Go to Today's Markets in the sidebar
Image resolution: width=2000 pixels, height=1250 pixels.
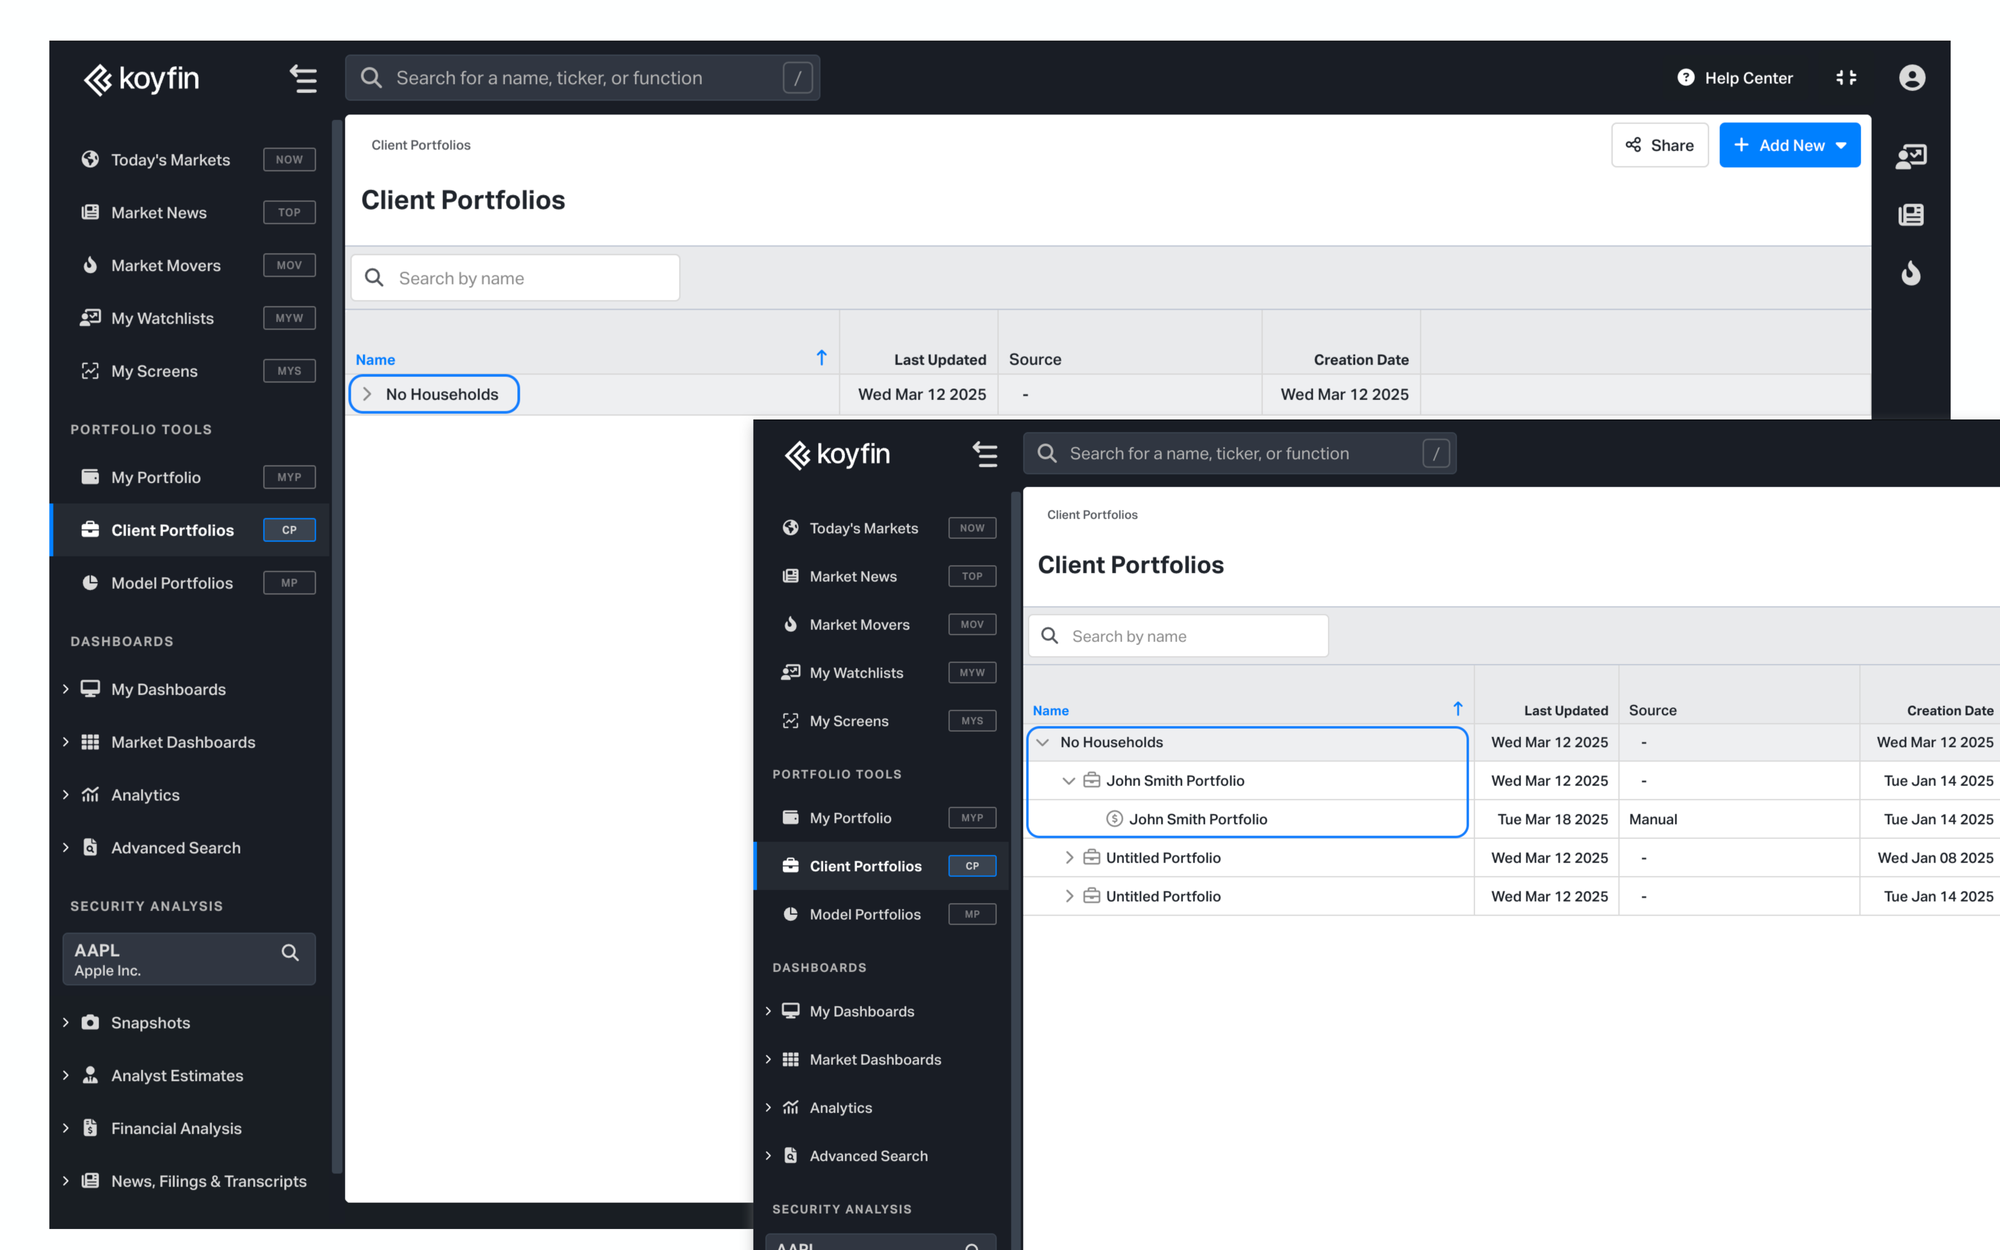tap(170, 160)
